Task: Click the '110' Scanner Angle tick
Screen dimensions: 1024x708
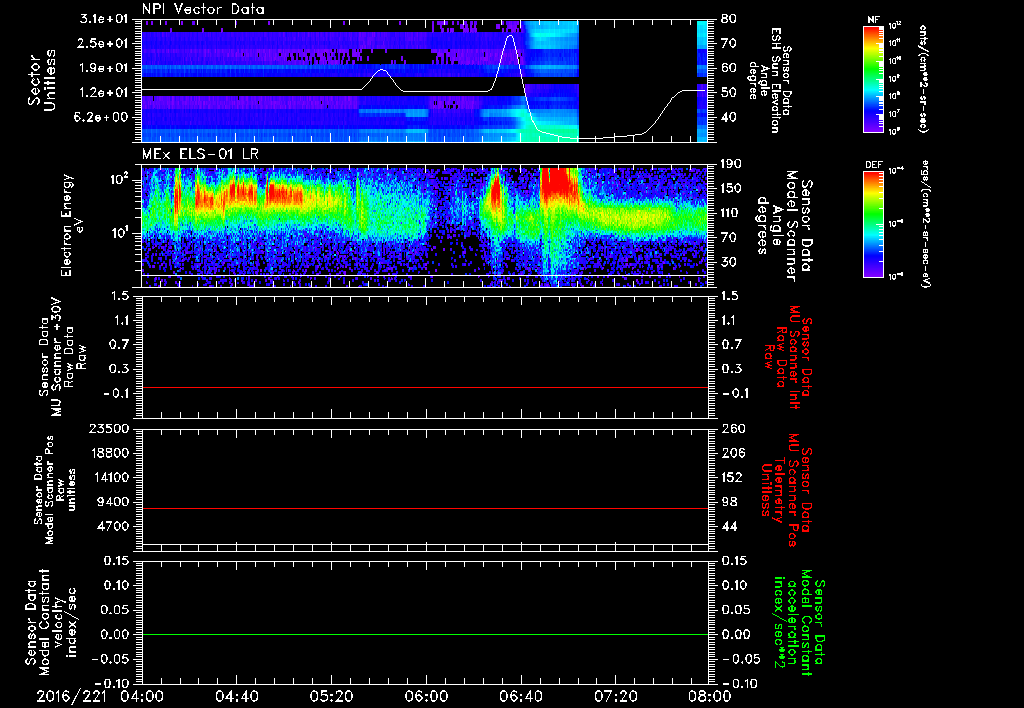Action: 731,214
